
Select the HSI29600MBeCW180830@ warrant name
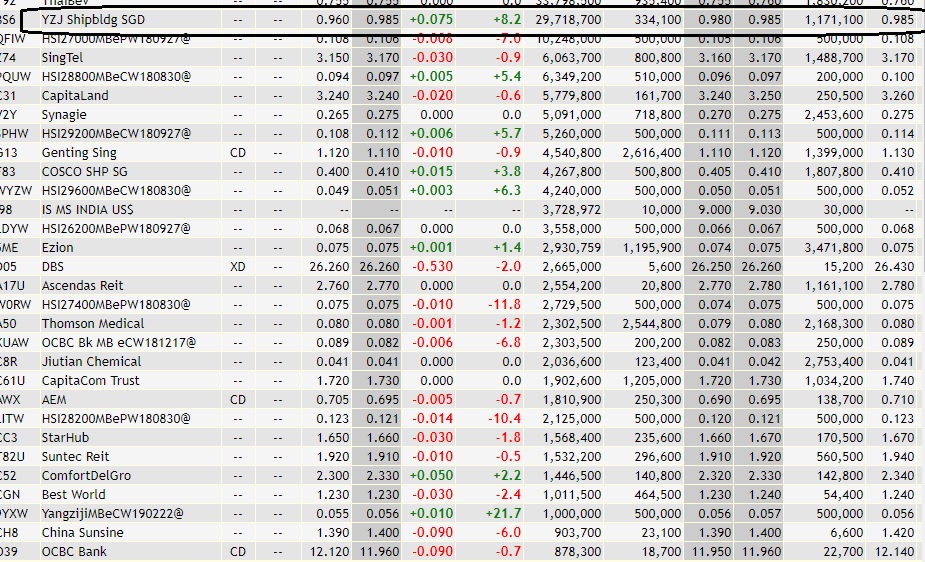click(x=116, y=190)
